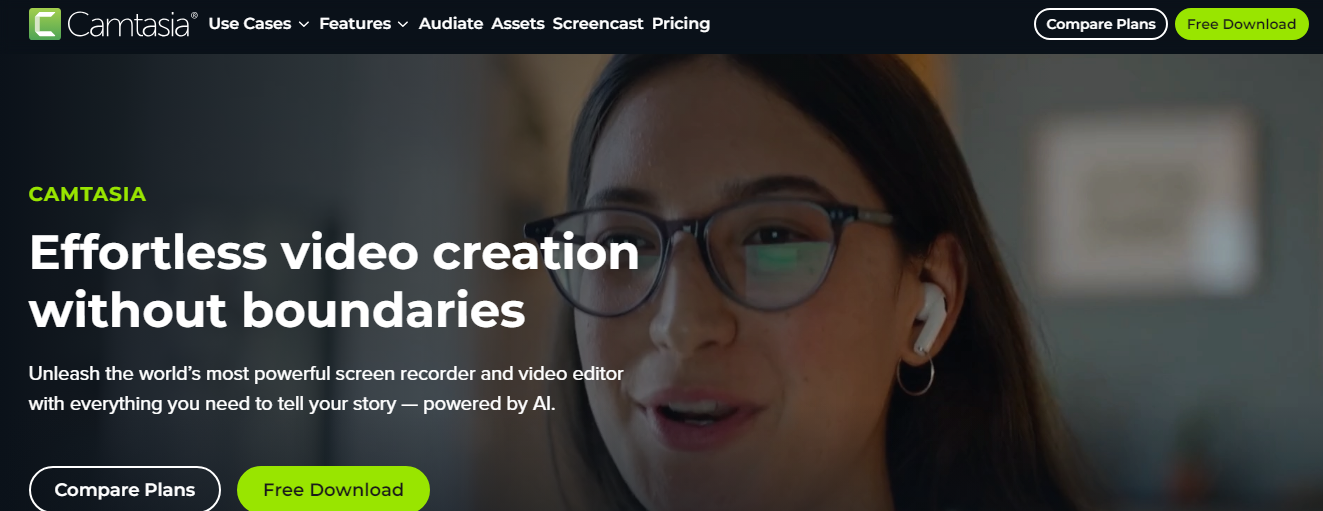Image resolution: width=1323 pixels, height=511 pixels.
Task: Click the header green Free Download button
Action: coord(1241,24)
